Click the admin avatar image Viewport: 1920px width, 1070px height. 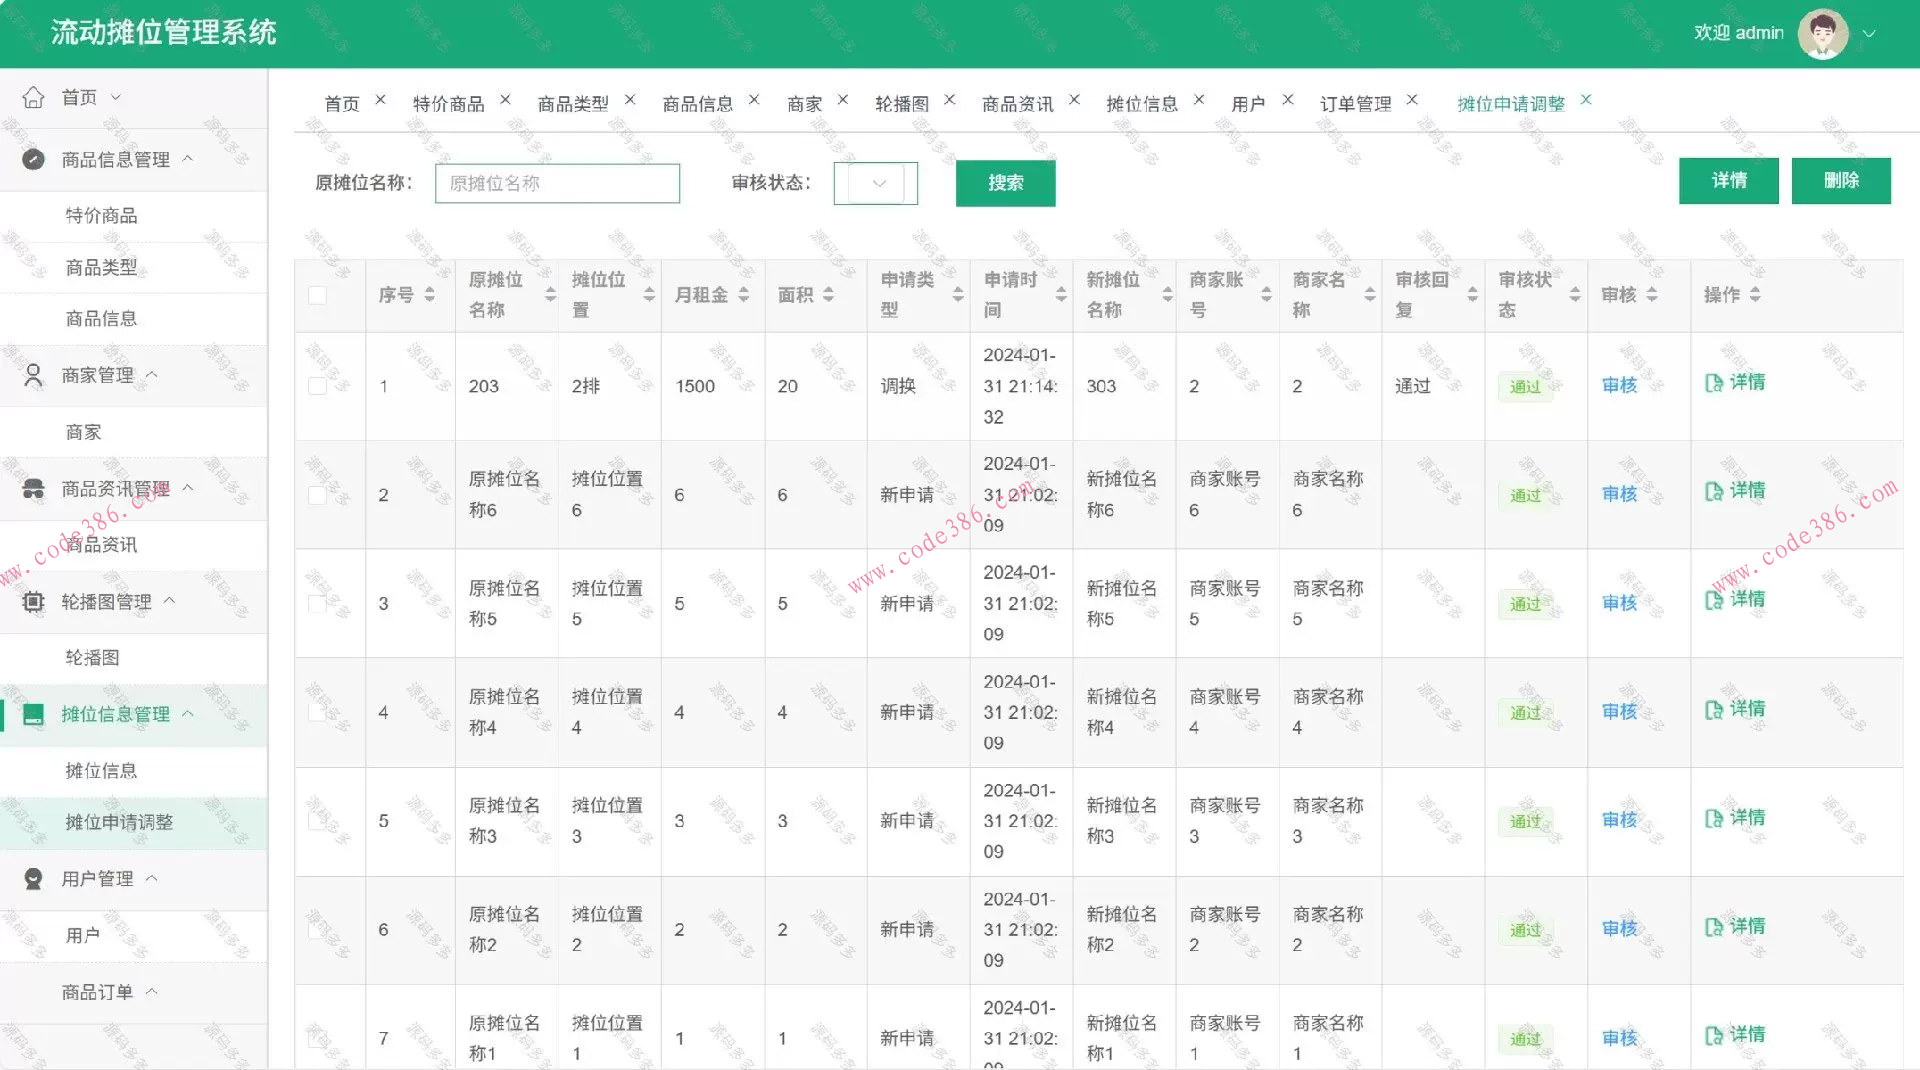coord(1823,33)
